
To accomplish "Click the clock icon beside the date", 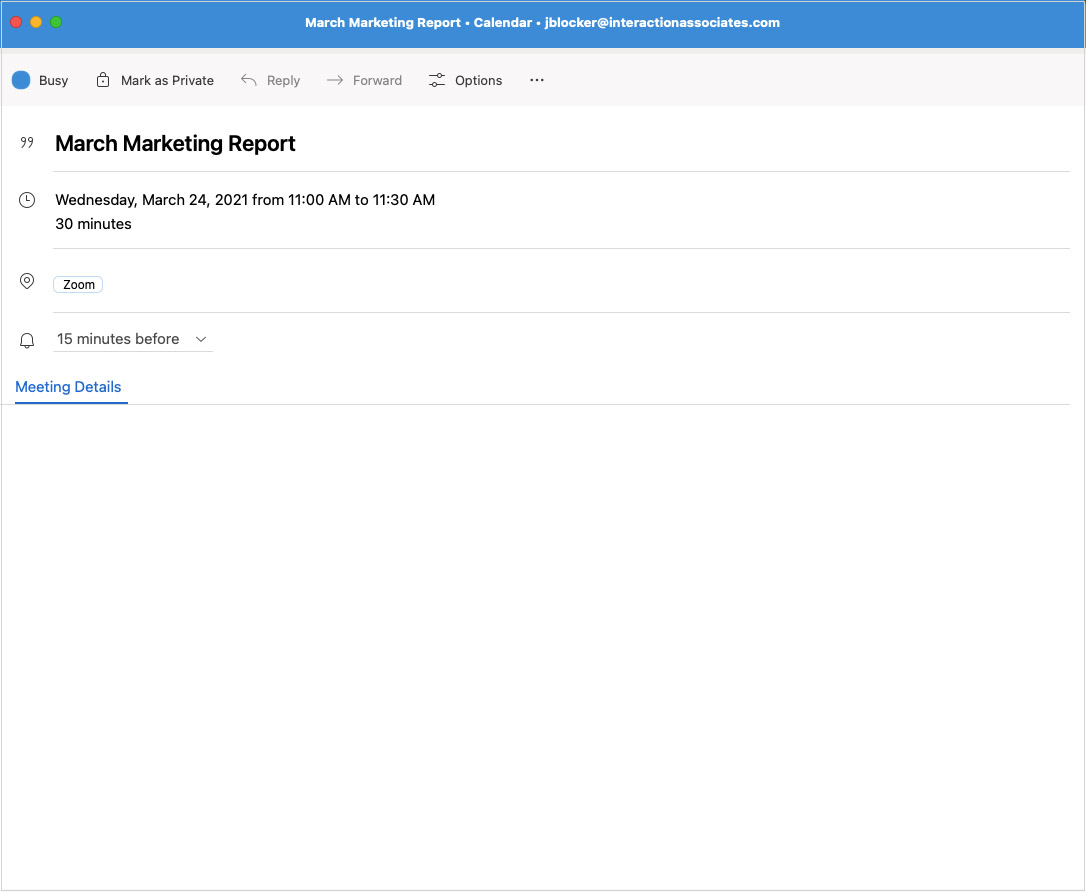I will tap(27, 200).
